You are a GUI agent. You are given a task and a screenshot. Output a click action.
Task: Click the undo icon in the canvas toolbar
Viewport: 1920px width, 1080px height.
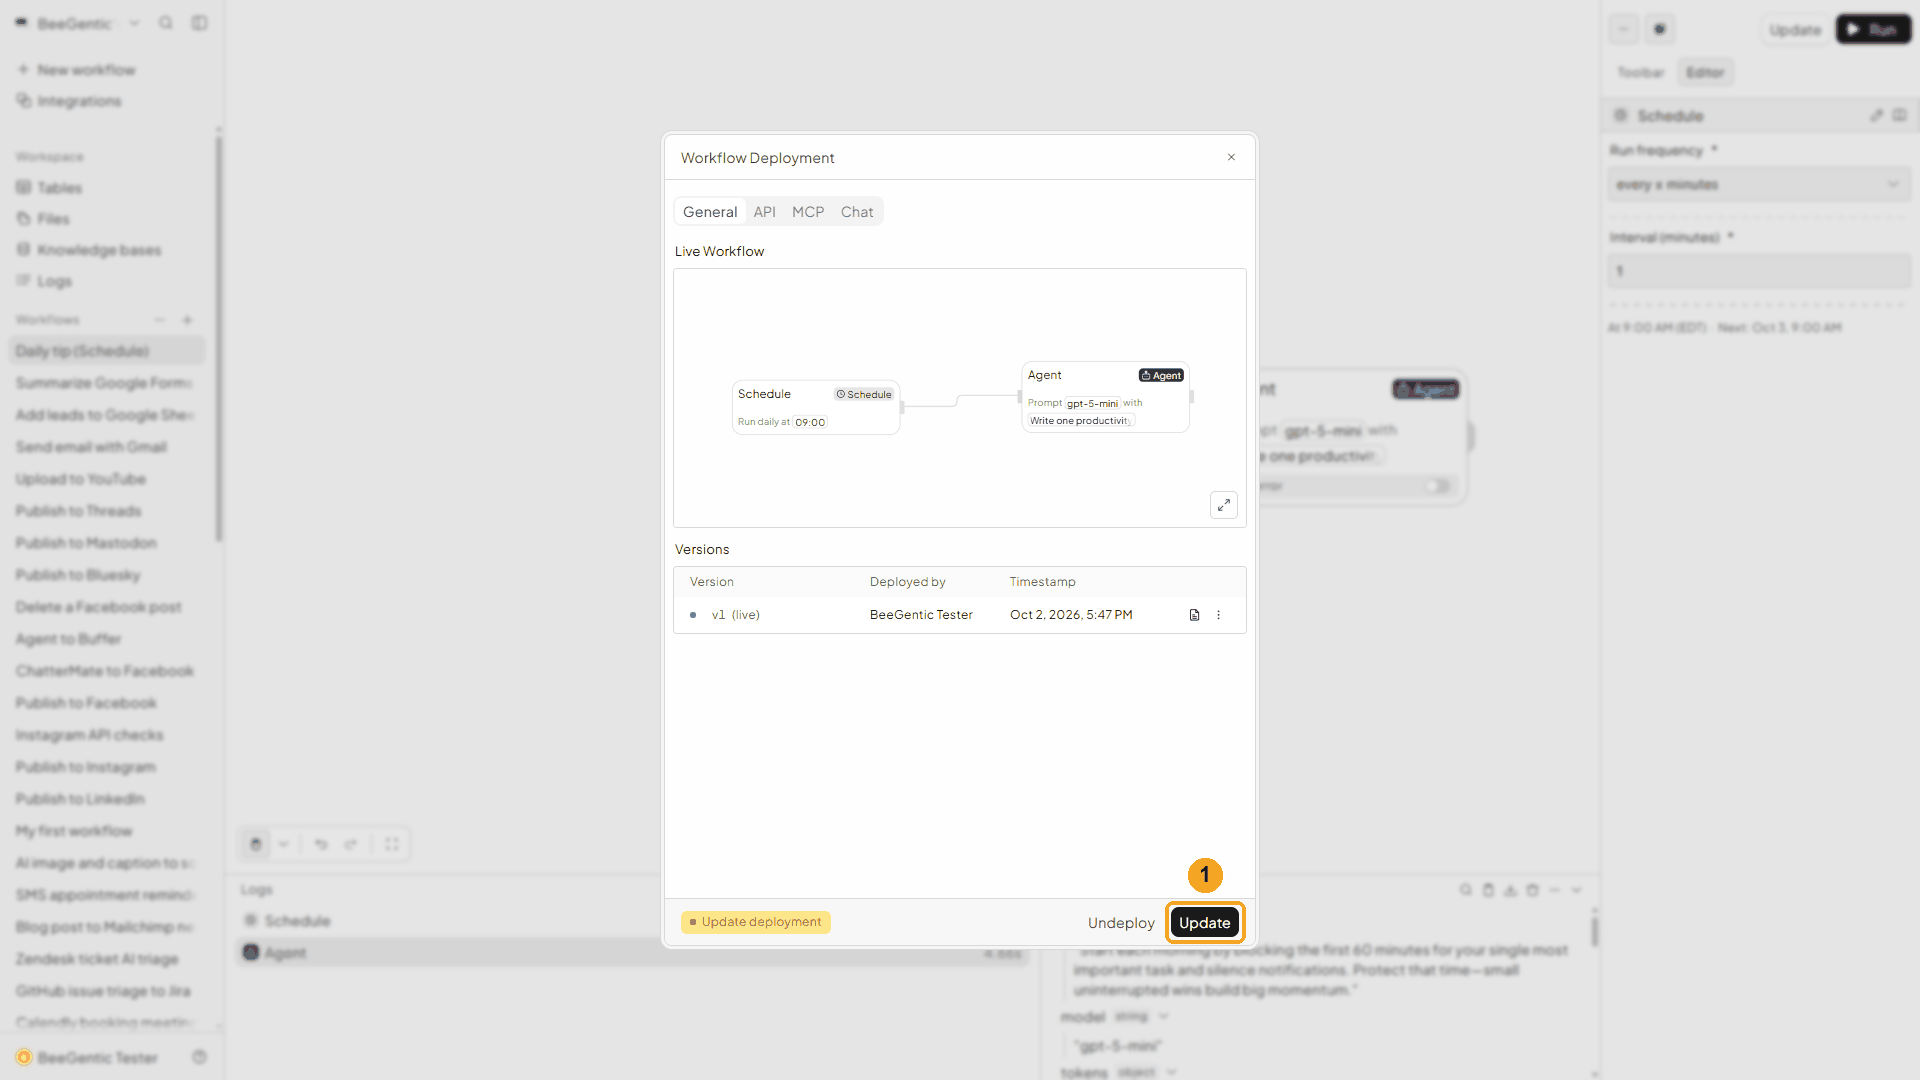(x=321, y=844)
